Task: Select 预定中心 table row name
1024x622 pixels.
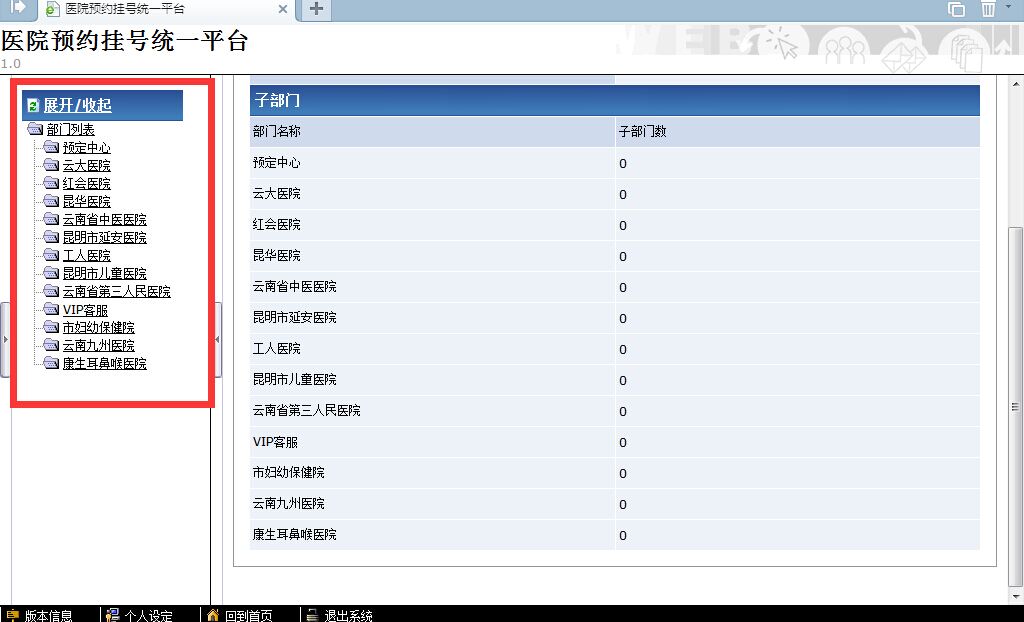Action: [x=276, y=163]
